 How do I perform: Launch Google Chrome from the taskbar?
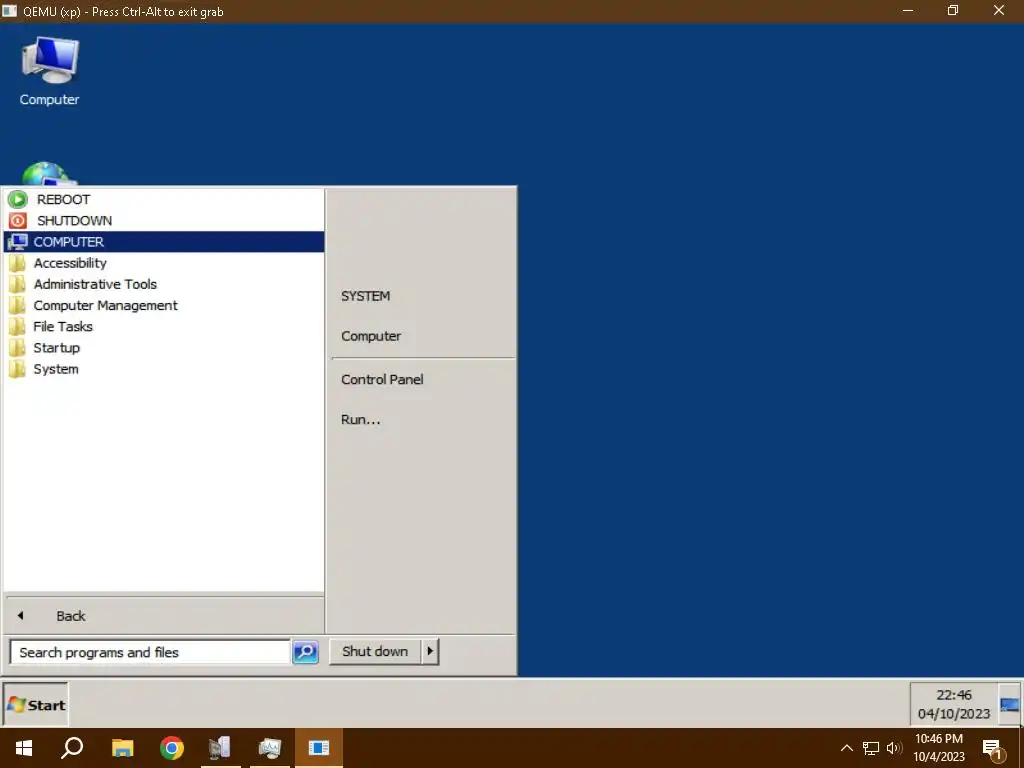[172, 748]
